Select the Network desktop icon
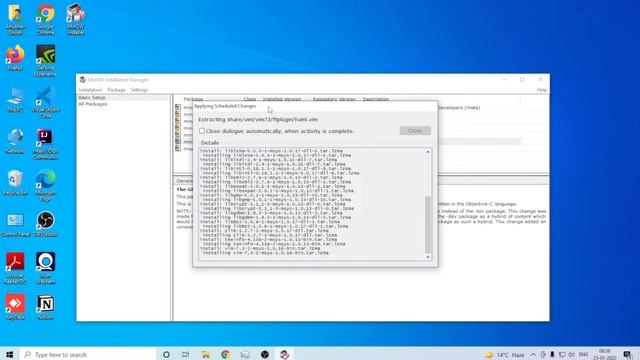Image resolution: width=640 pixels, height=360 pixels. click(15, 141)
